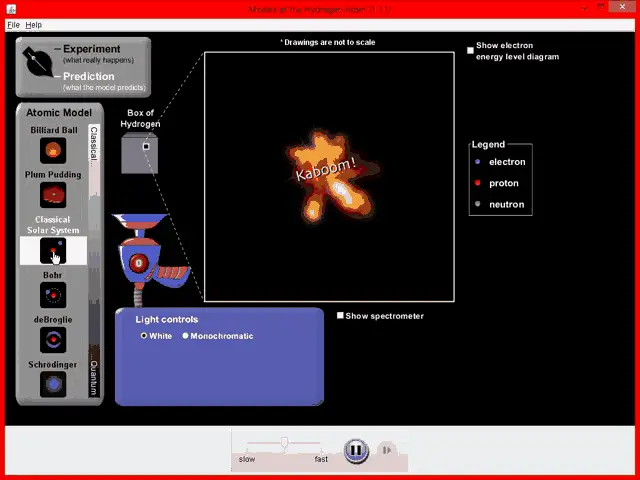Open the Help menu
This screenshot has width=640, height=480.
[x=34, y=24]
